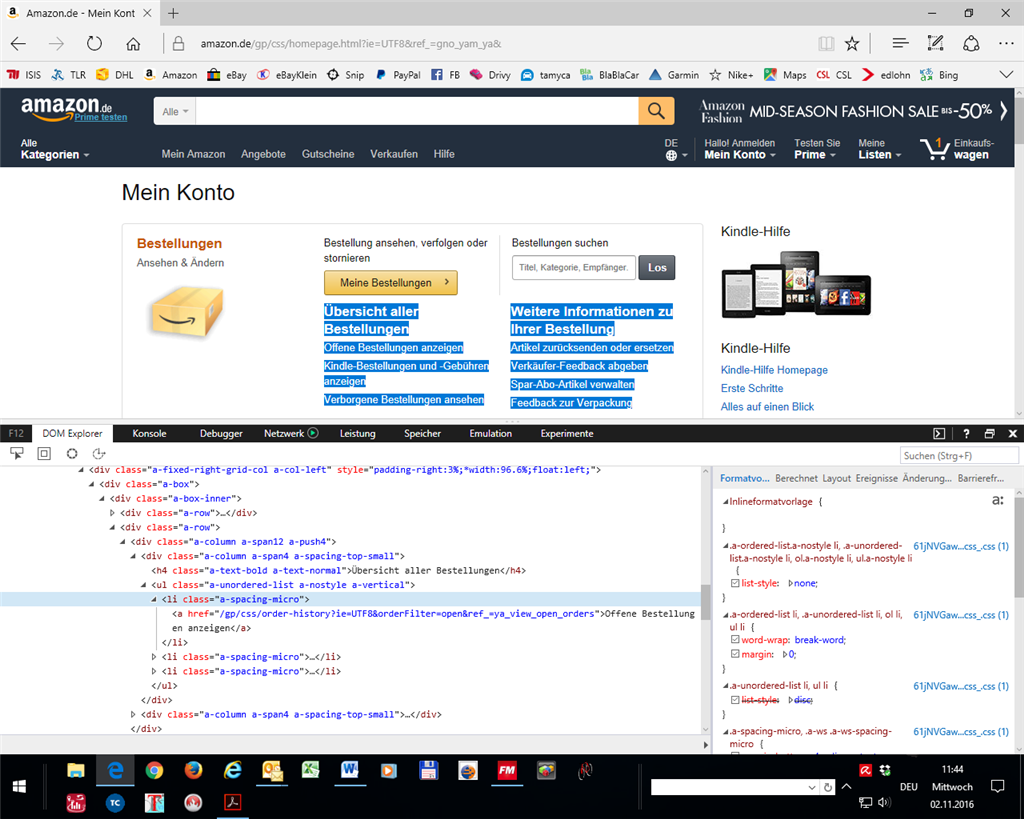Uncheck the margin: 0 property
Viewport: 1024px width, 819px height.
click(735, 654)
